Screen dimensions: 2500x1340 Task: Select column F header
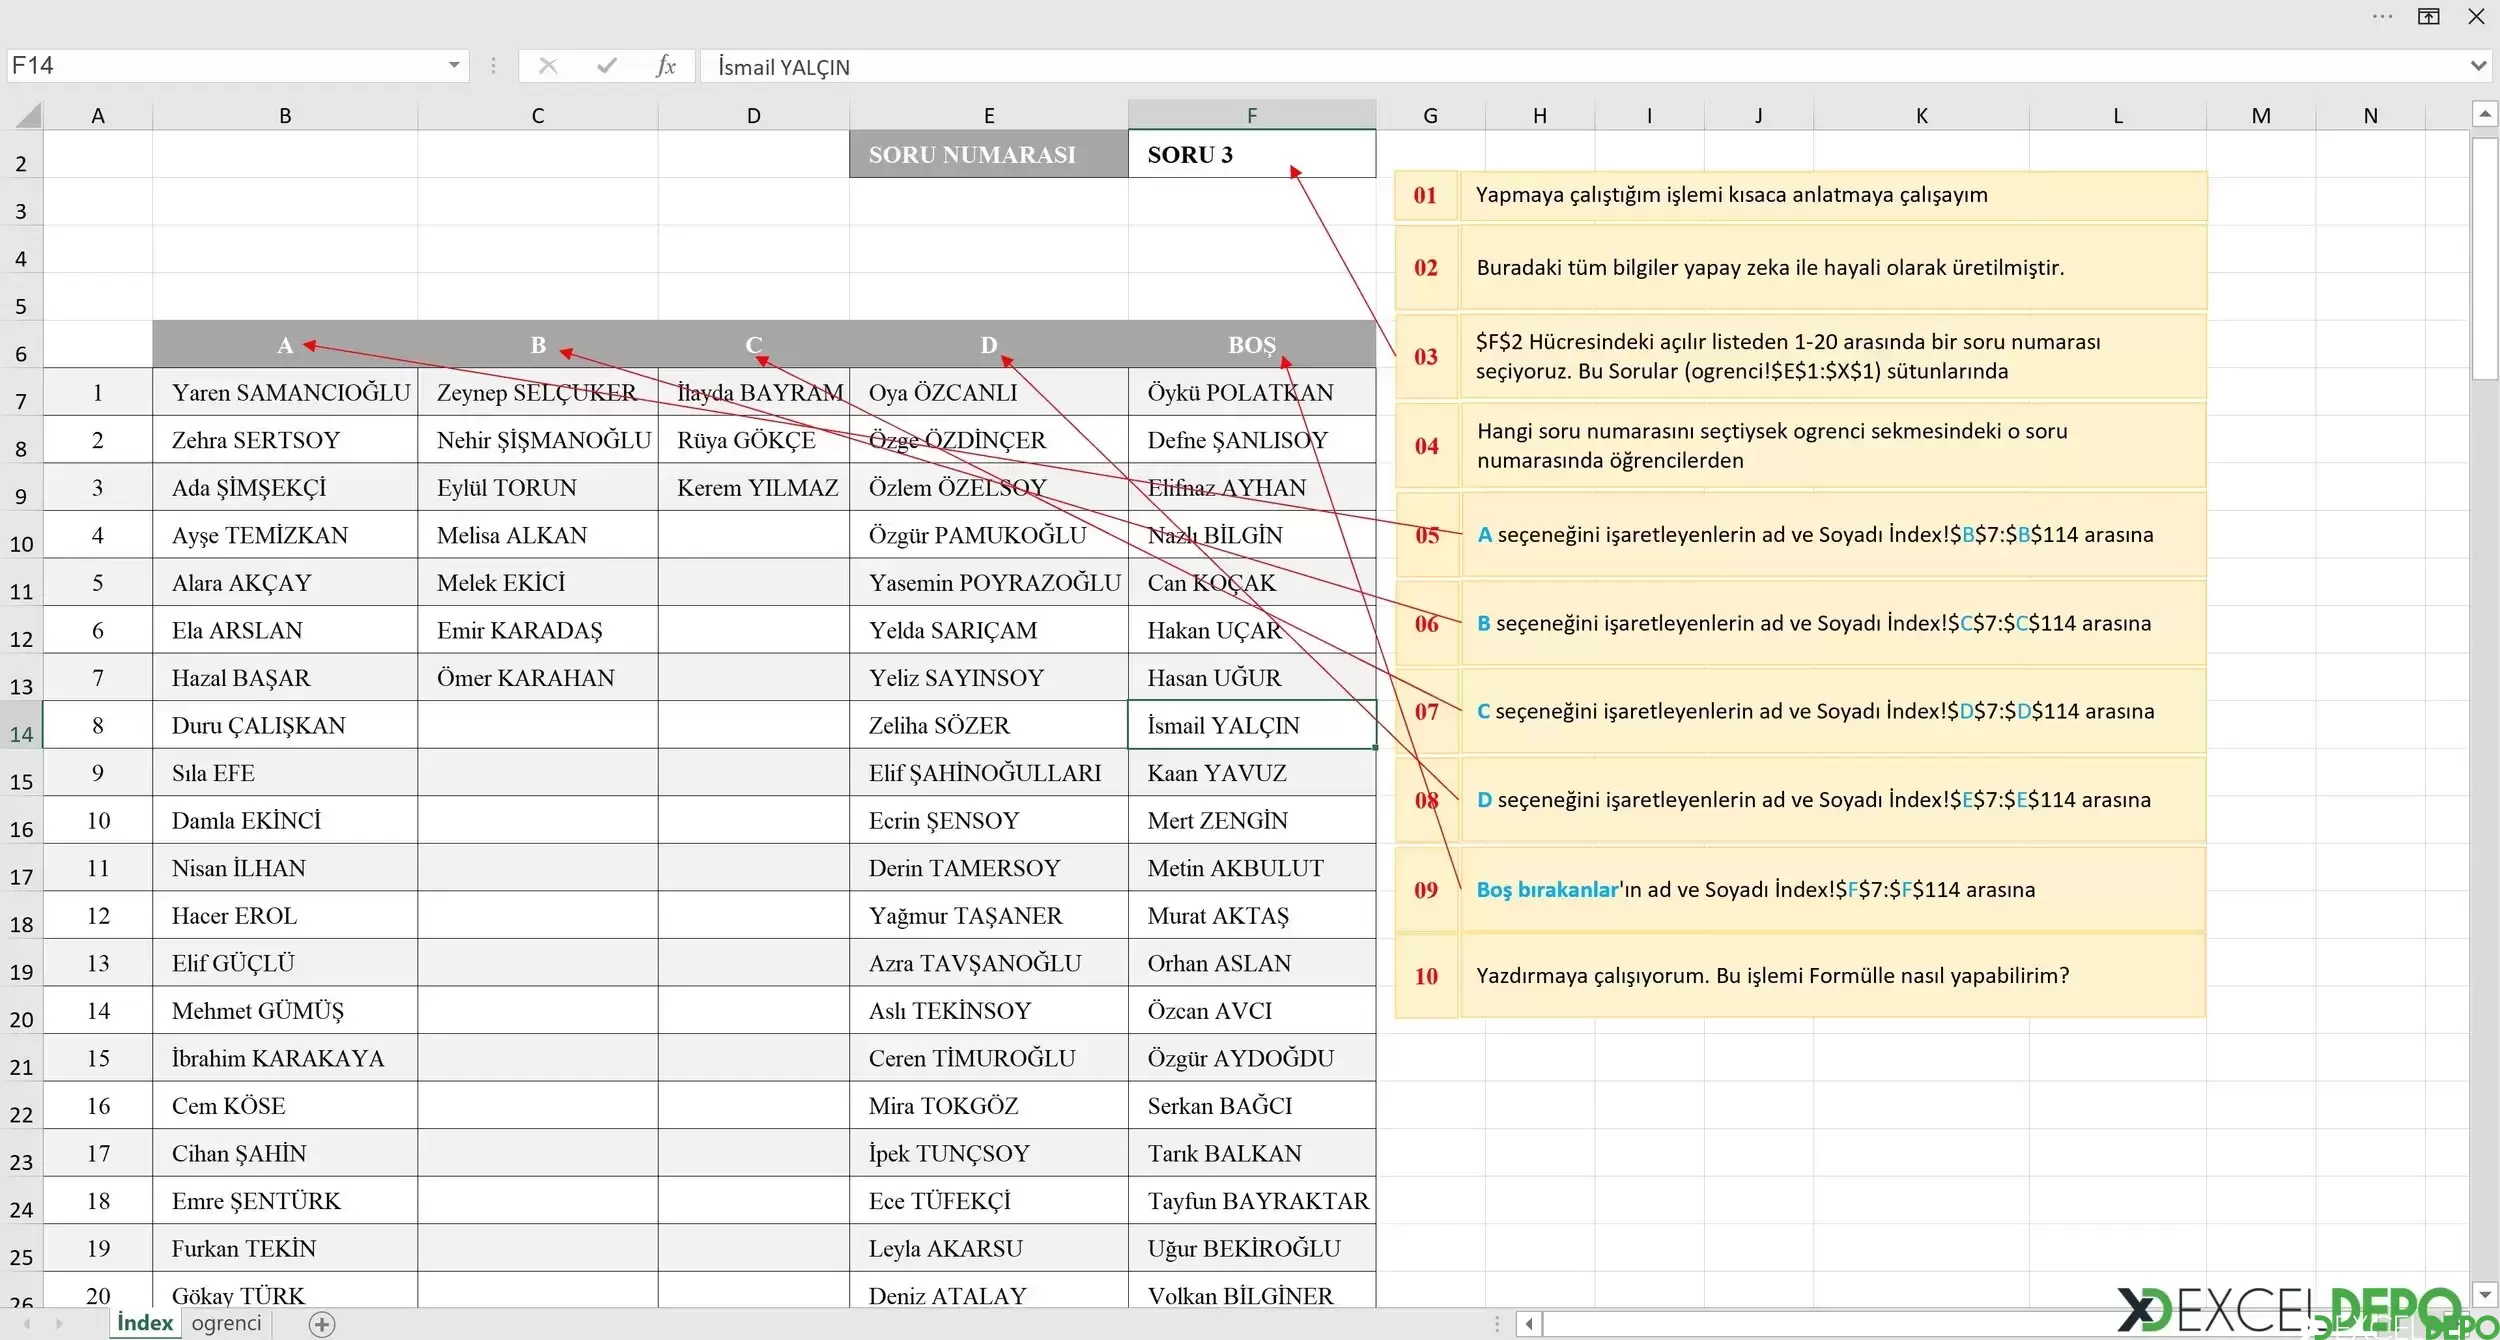pyautogui.click(x=1252, y=116)
